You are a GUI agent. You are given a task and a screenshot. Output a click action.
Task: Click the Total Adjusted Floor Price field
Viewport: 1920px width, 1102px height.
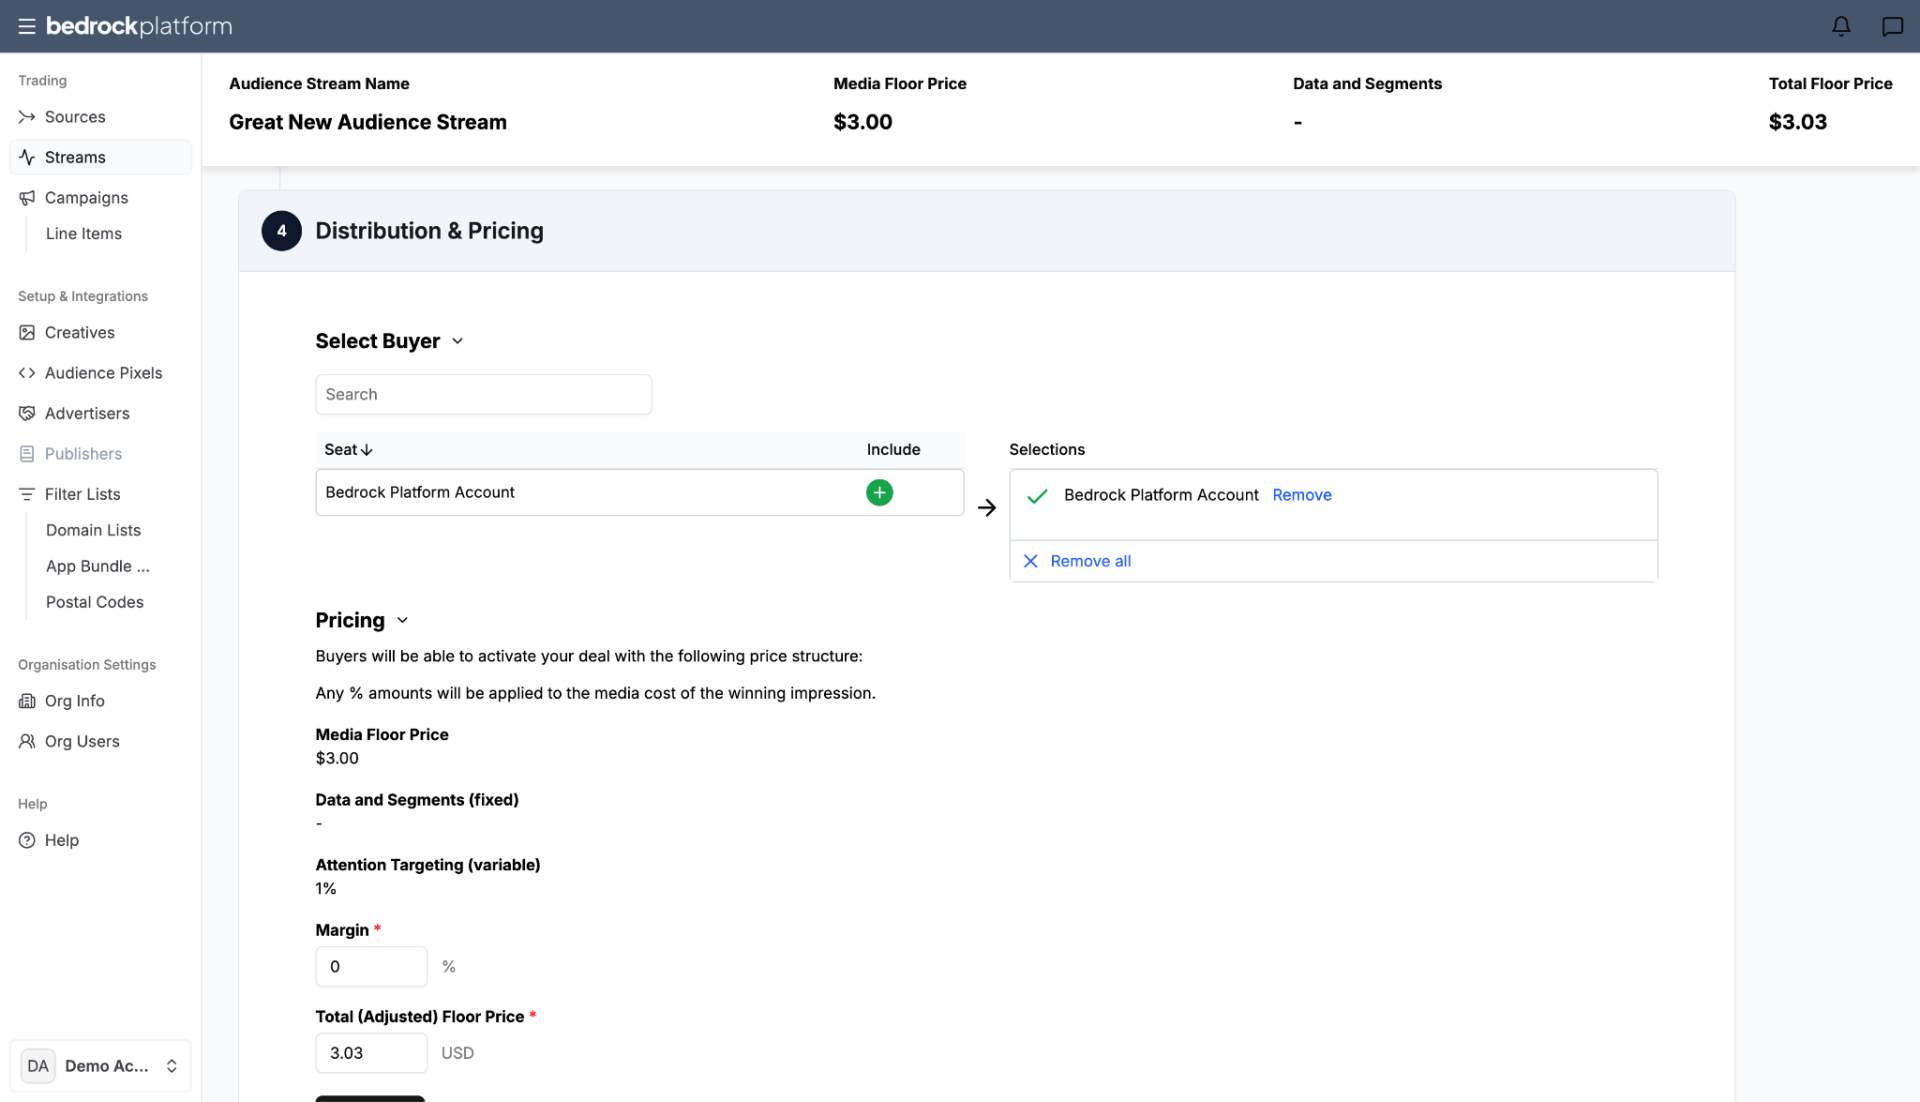(x=371, y=1052)
